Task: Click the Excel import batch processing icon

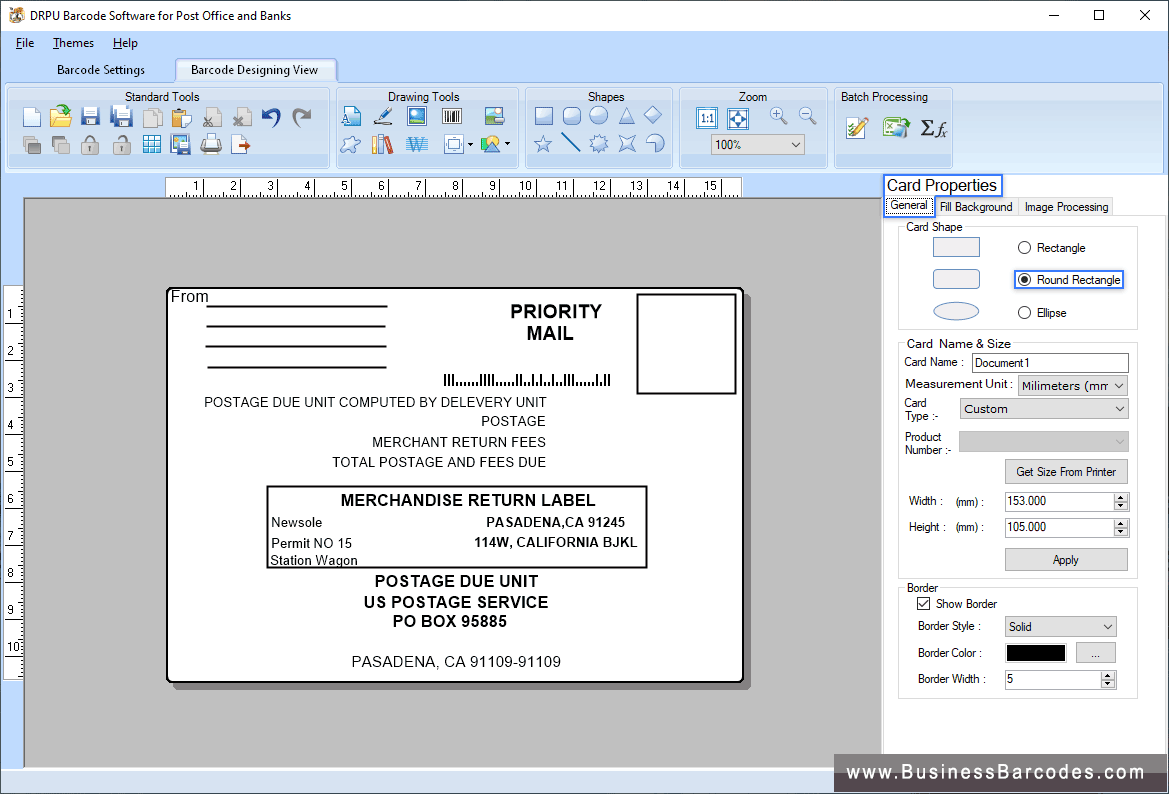Action: [x=893, y=128]
